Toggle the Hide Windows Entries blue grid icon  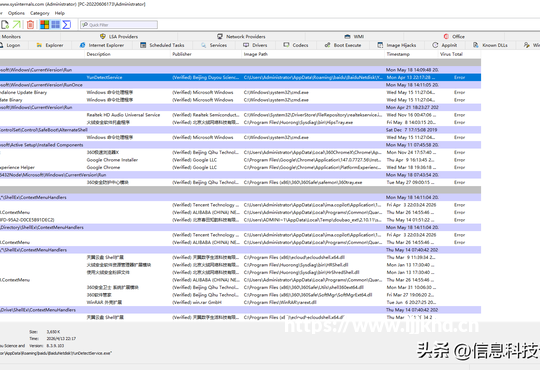55,24
